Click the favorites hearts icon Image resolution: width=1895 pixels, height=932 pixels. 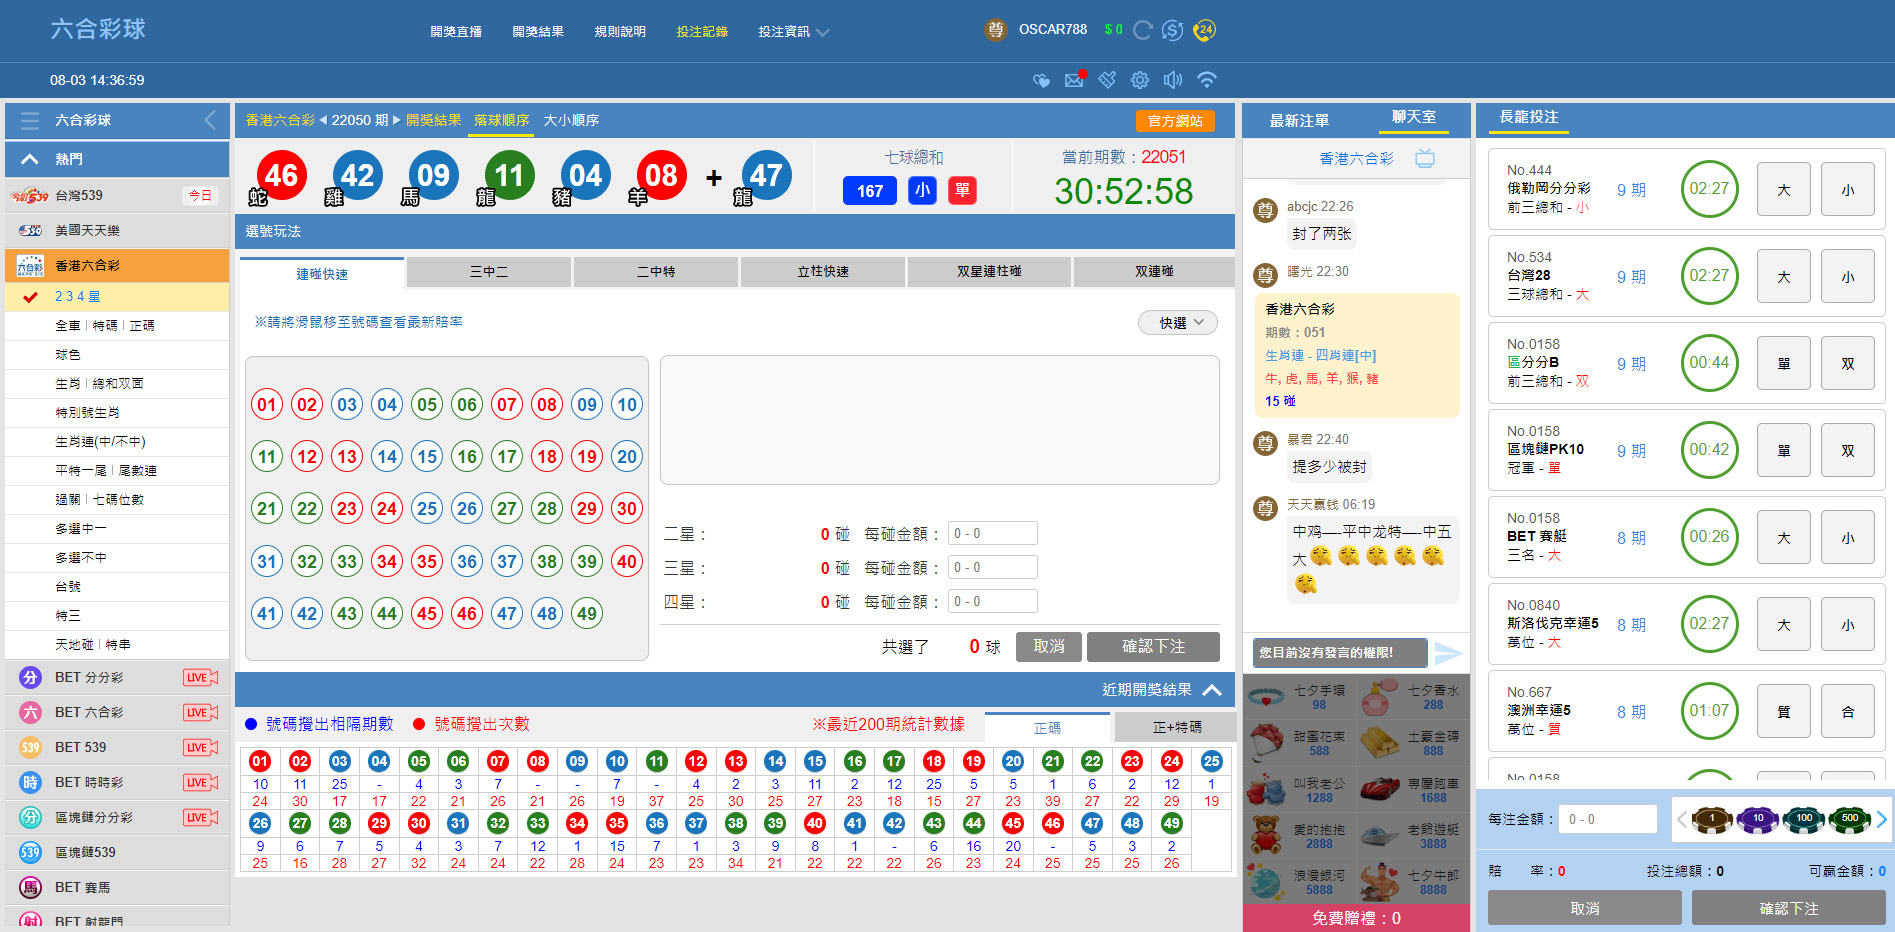coord(1042,80)
